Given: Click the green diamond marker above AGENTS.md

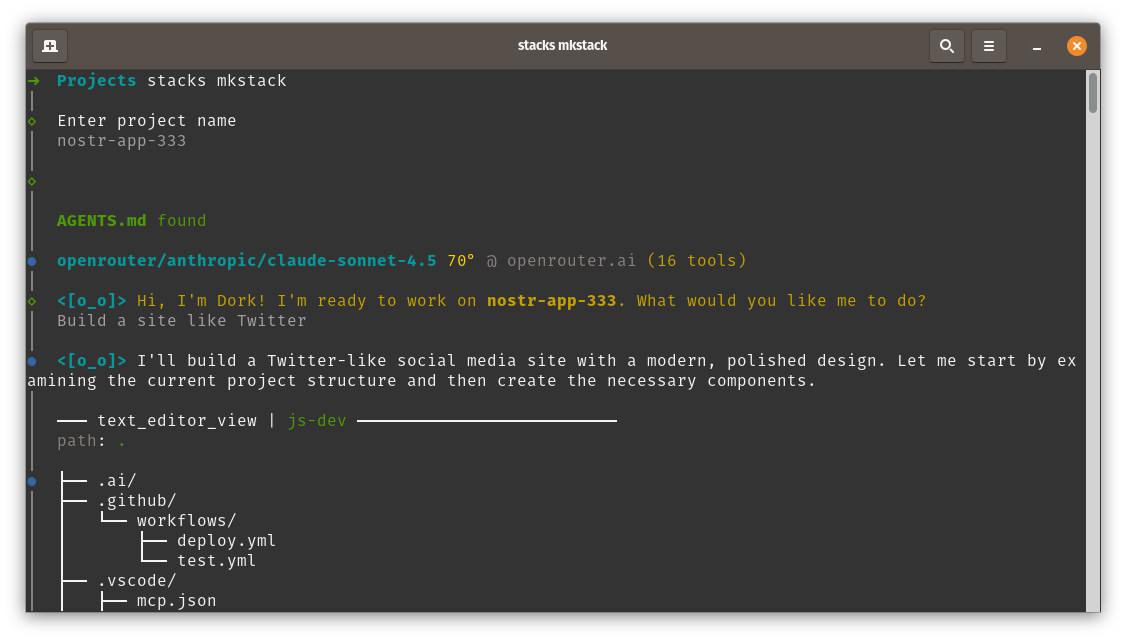Looking at the screenshot, I should [31, 180].
